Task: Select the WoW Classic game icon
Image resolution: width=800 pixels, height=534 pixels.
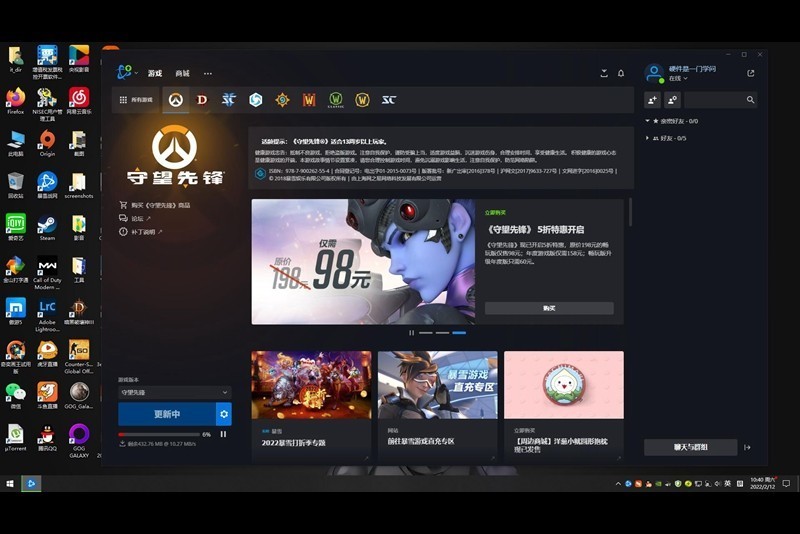Action: [x=336, y=100]
